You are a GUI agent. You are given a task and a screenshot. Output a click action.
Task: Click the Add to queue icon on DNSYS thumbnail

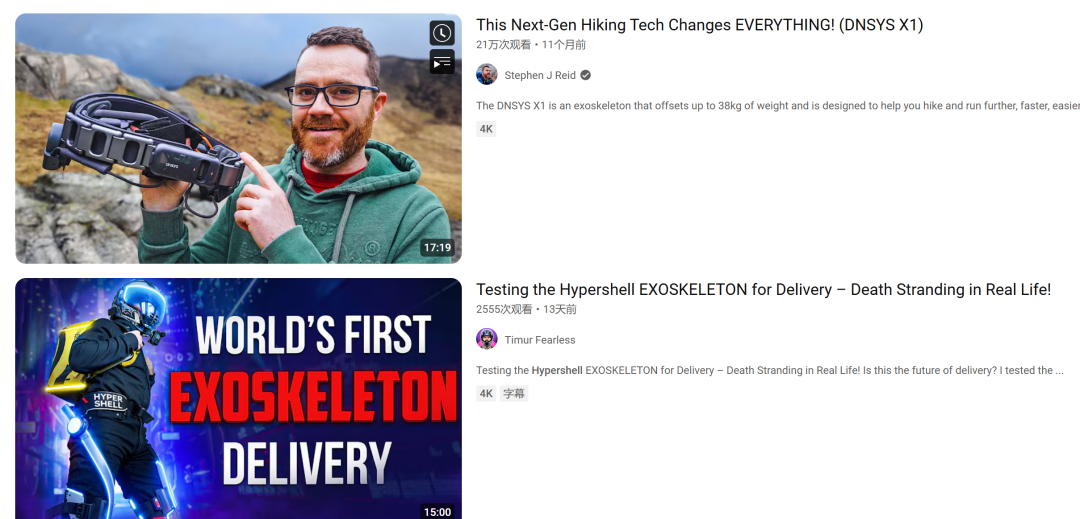point(442,62)
